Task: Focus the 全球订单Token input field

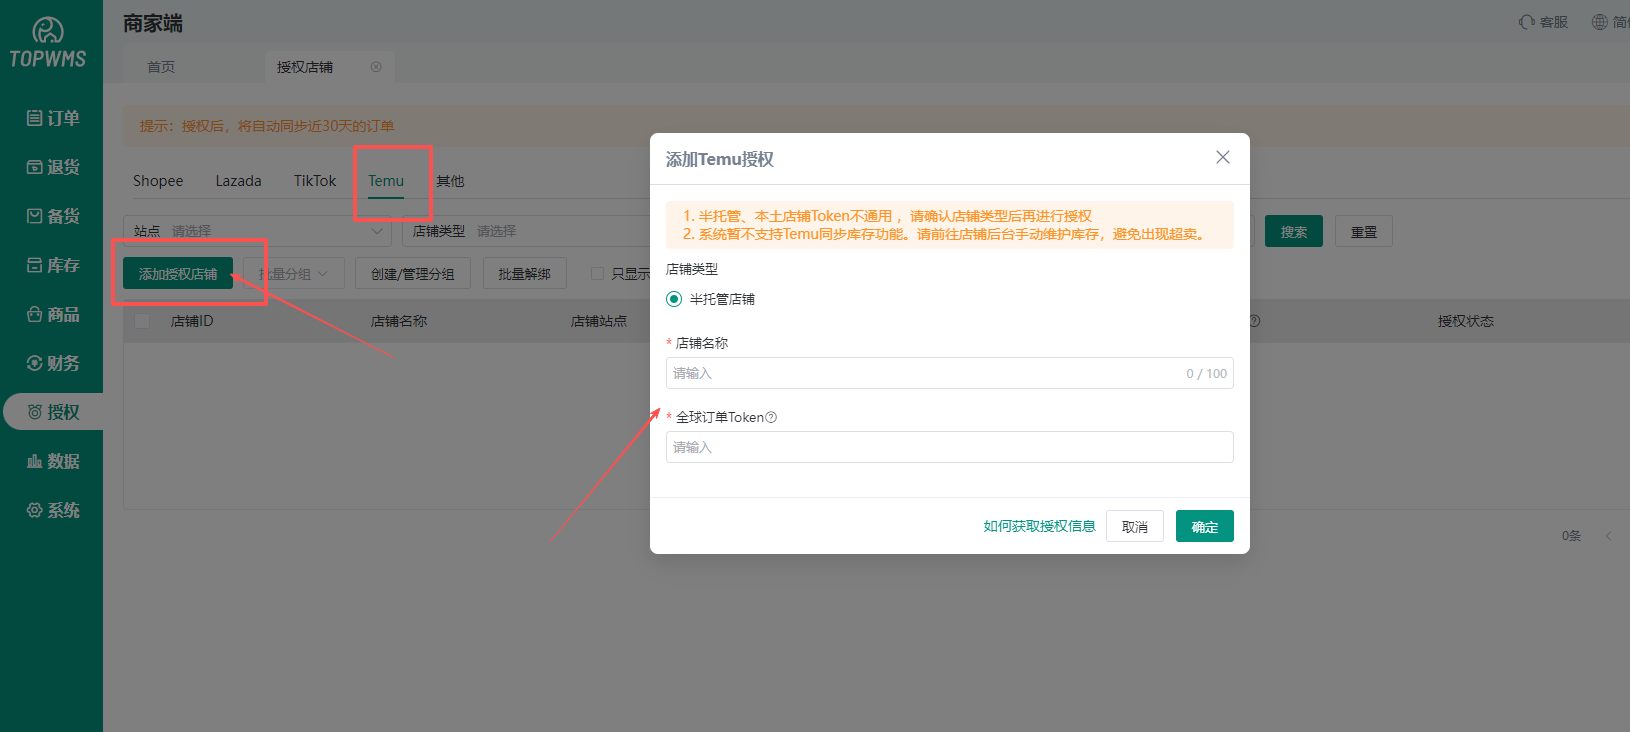Action: 950,447
